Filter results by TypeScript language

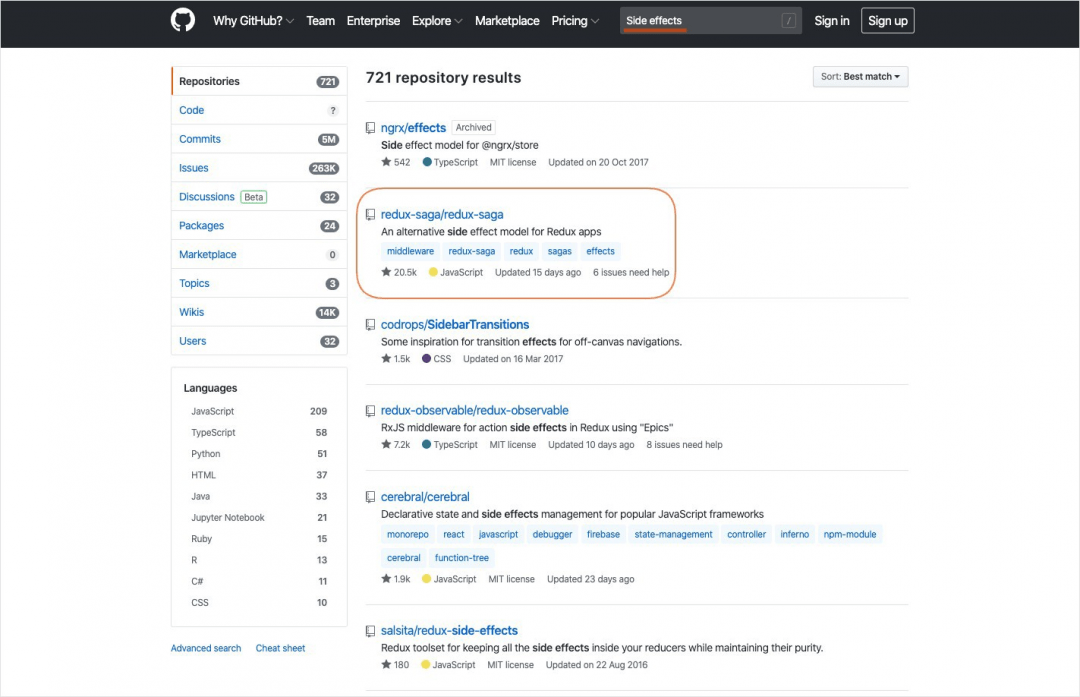(x=214, y=433)
